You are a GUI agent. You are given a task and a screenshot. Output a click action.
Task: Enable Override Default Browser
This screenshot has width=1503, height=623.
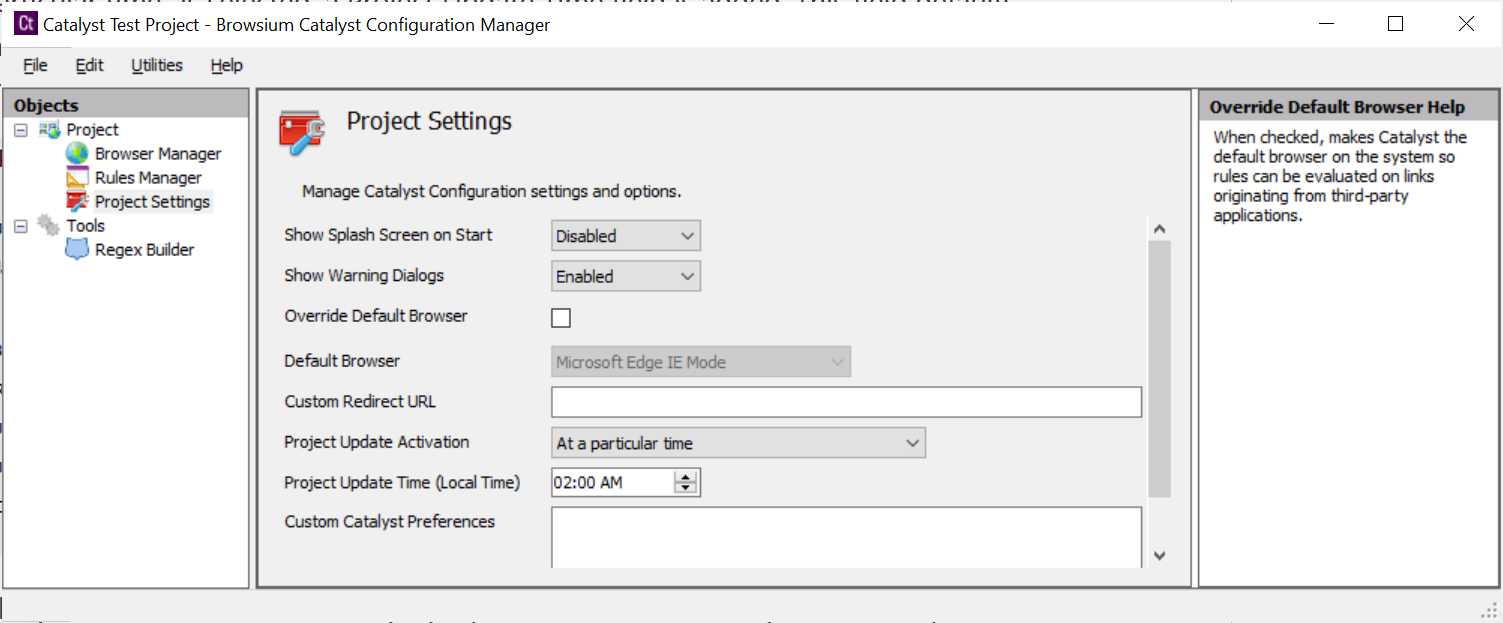561,317
